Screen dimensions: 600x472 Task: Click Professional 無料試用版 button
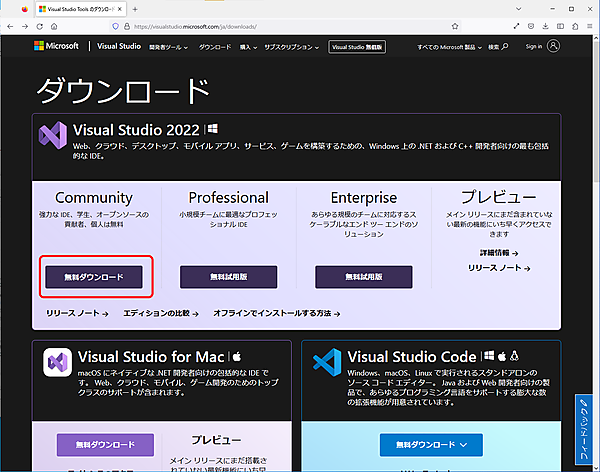click(228, 276)
